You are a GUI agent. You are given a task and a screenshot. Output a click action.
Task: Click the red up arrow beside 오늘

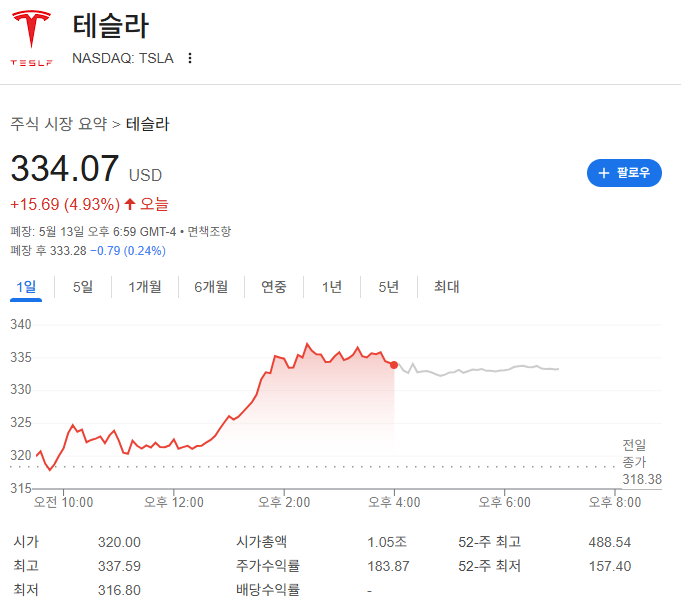(130, 204)
